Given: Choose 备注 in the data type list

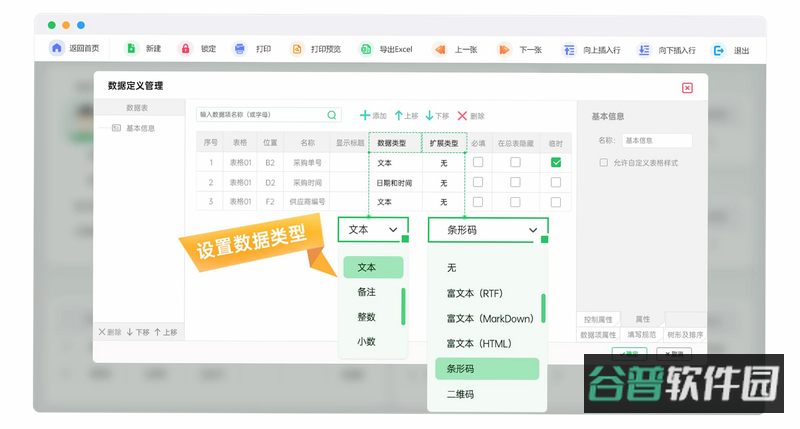Looking at the screenshot, I should [x=366, y=292].
